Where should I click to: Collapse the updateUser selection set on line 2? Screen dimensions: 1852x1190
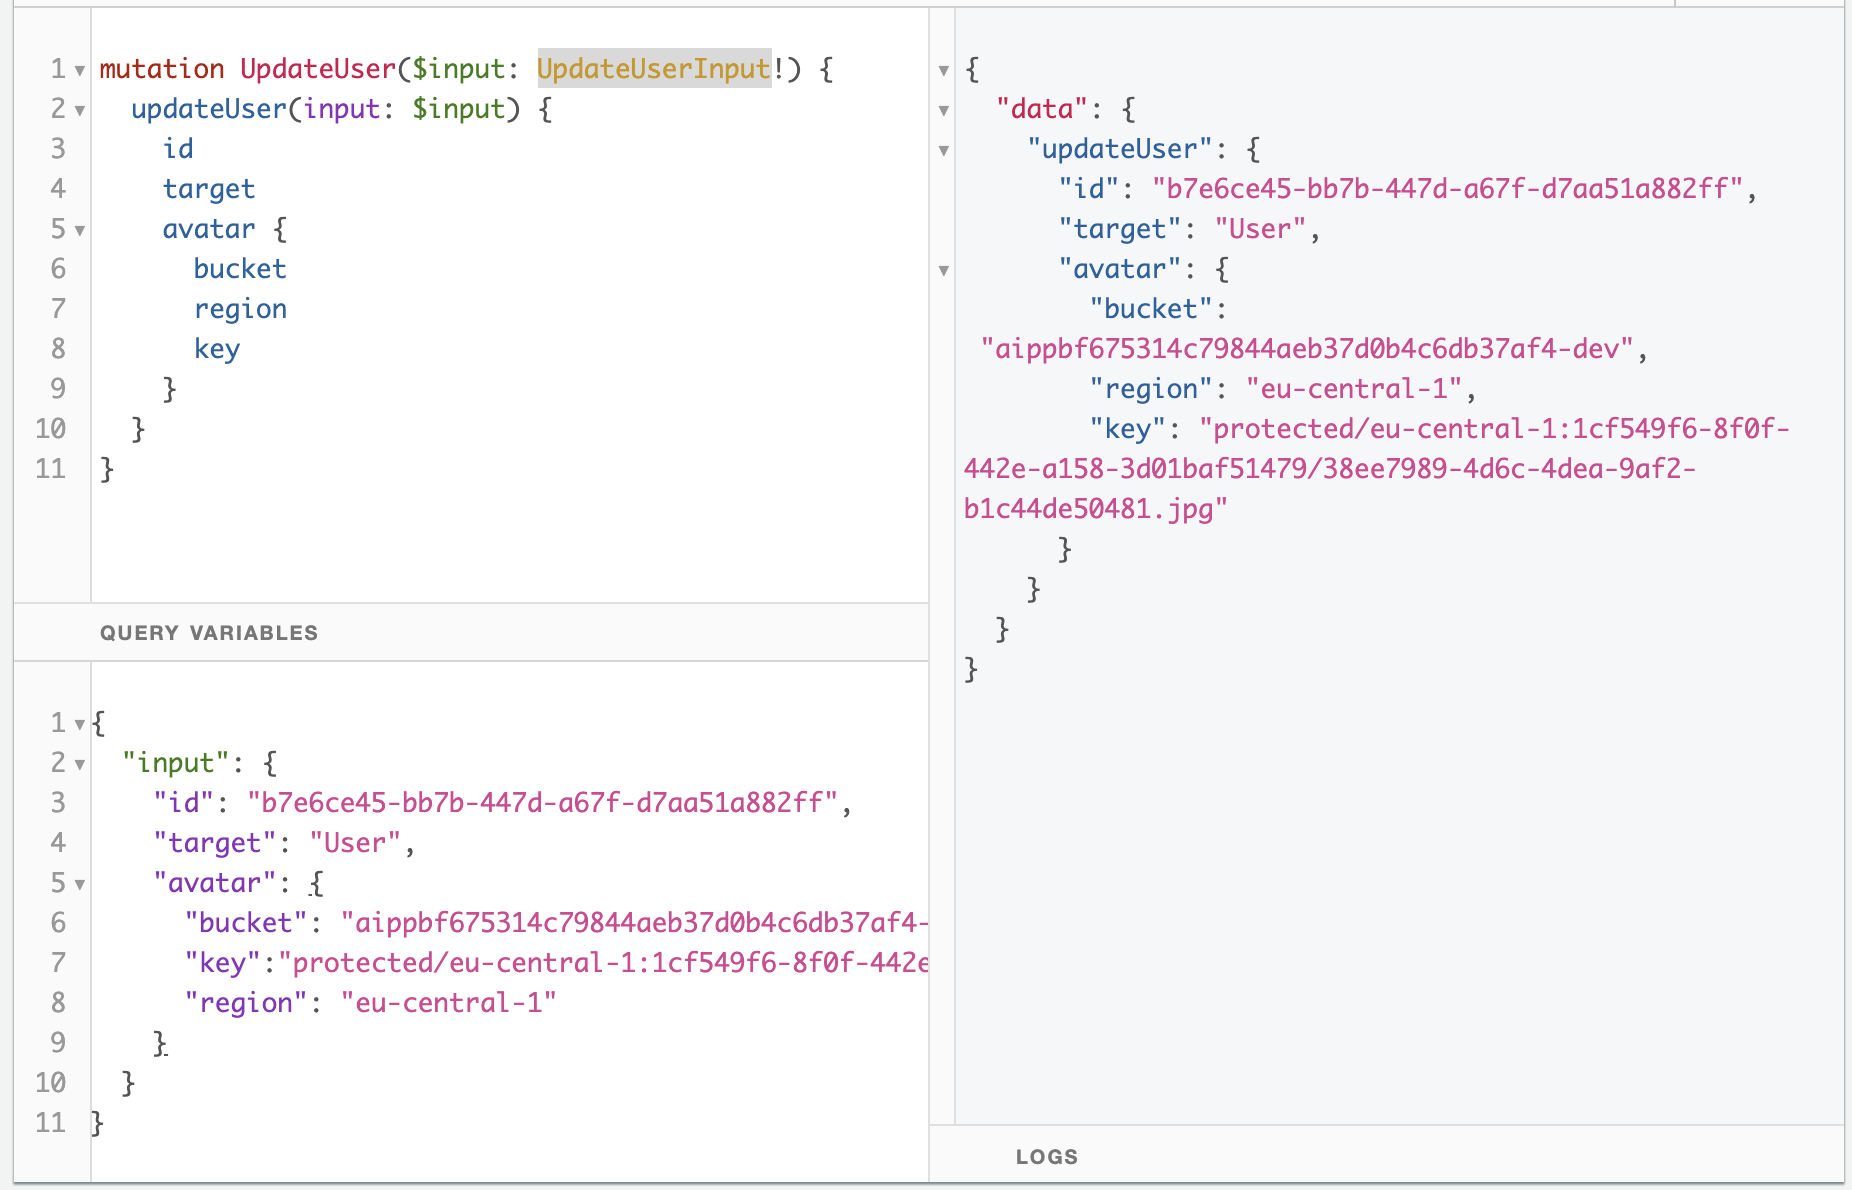tap(79, 110)
